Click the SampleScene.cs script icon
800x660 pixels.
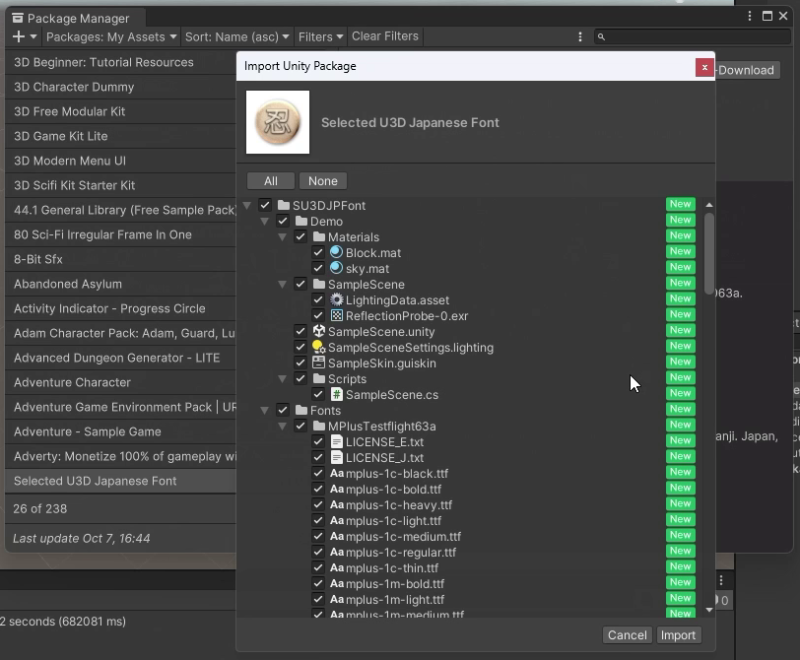point(337,395)
